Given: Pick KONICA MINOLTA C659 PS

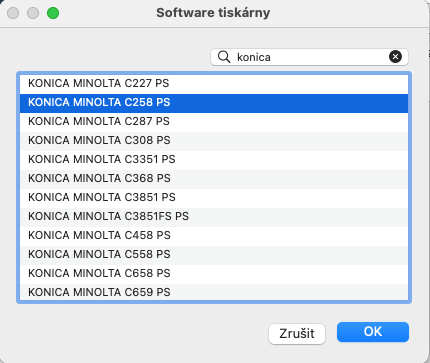Looking at the screenshot, I should tap(214, 292).
